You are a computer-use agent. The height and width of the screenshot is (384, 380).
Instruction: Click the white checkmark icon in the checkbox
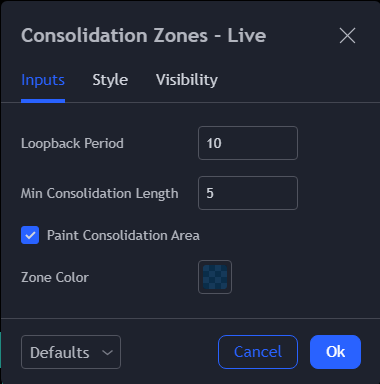(30, 235)
